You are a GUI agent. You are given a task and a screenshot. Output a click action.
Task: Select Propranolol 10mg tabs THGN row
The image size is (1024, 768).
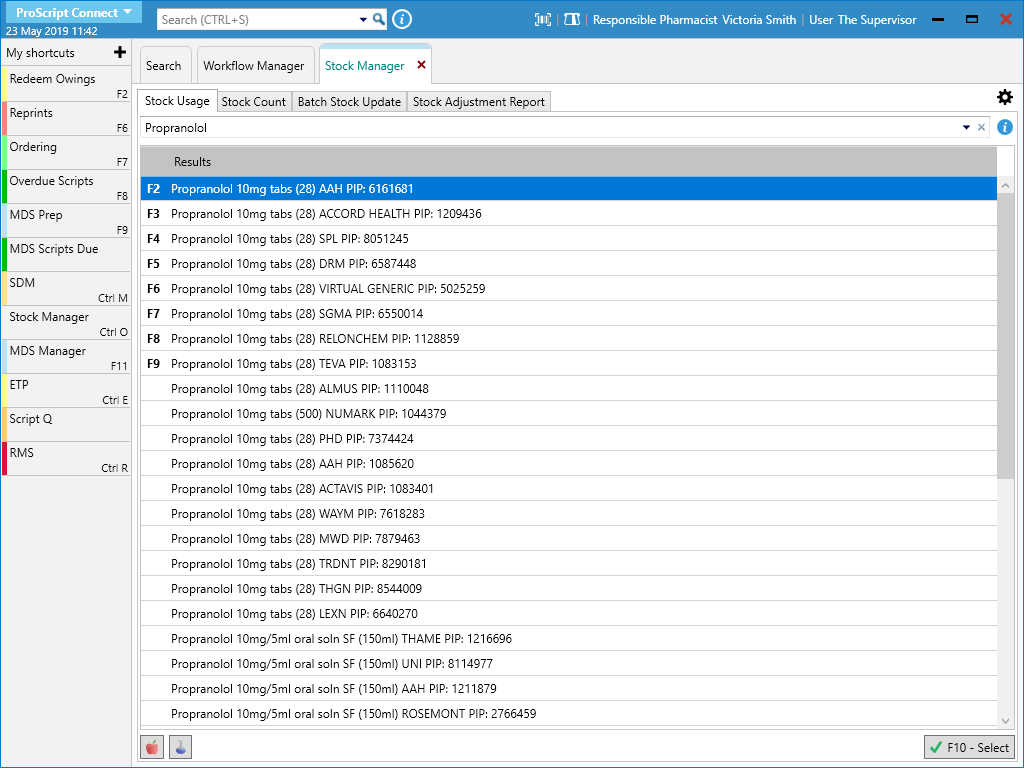click(x=569, y=588)
